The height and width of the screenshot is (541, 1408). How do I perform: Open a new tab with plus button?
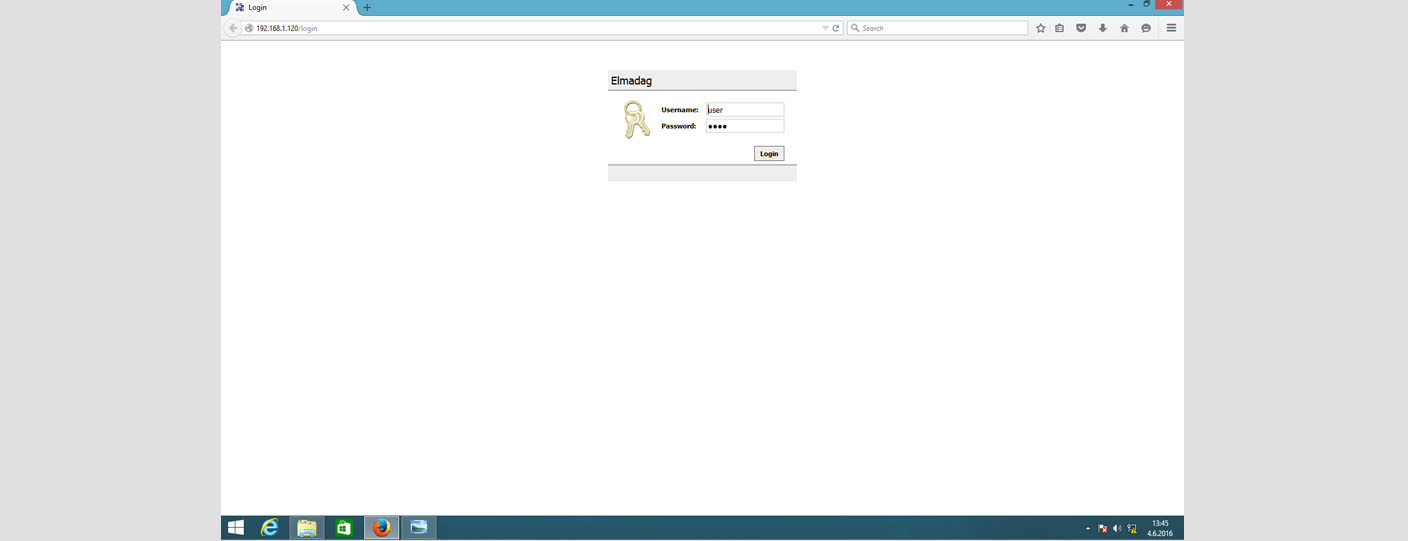coord(367,8)
